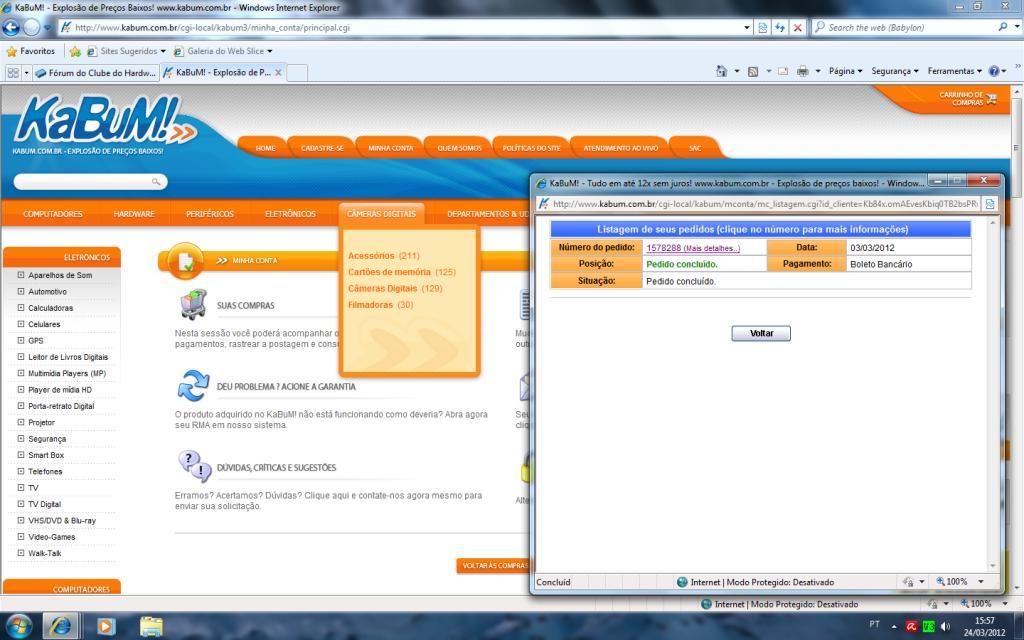1024x640 pixels.
Task: Click the Windows Explorer folder taskbar icon
Action: click(151, 626)
